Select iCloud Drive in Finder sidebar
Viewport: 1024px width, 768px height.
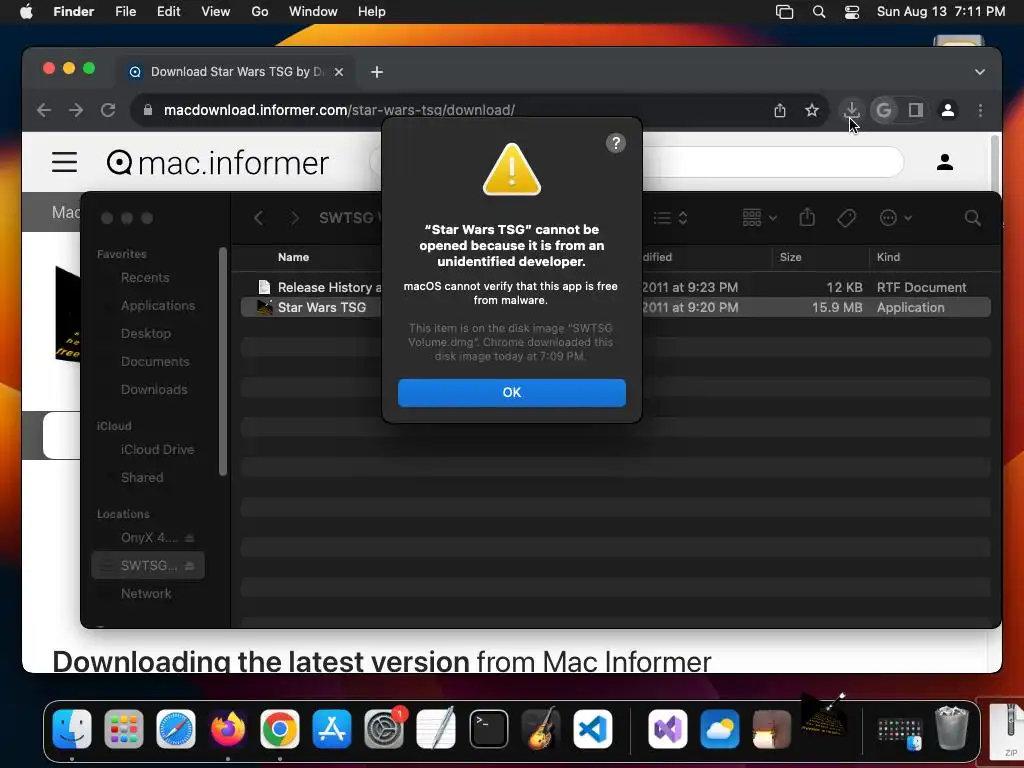(157, 450)
